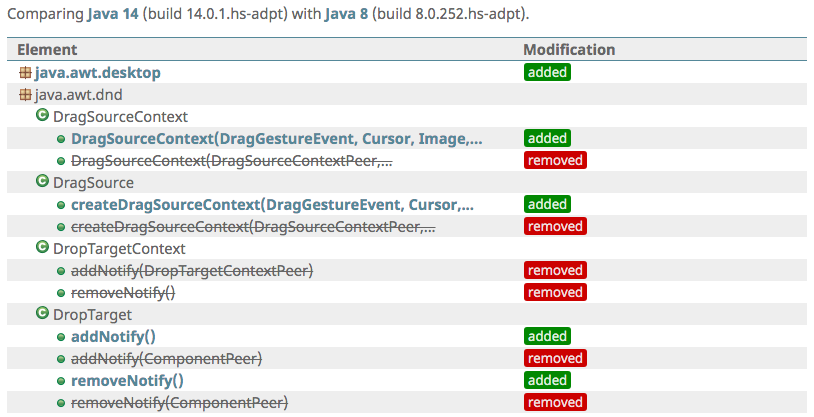Click the build 14.0.1.hs-adpt text
814x417 pixels.
[215, 14]
